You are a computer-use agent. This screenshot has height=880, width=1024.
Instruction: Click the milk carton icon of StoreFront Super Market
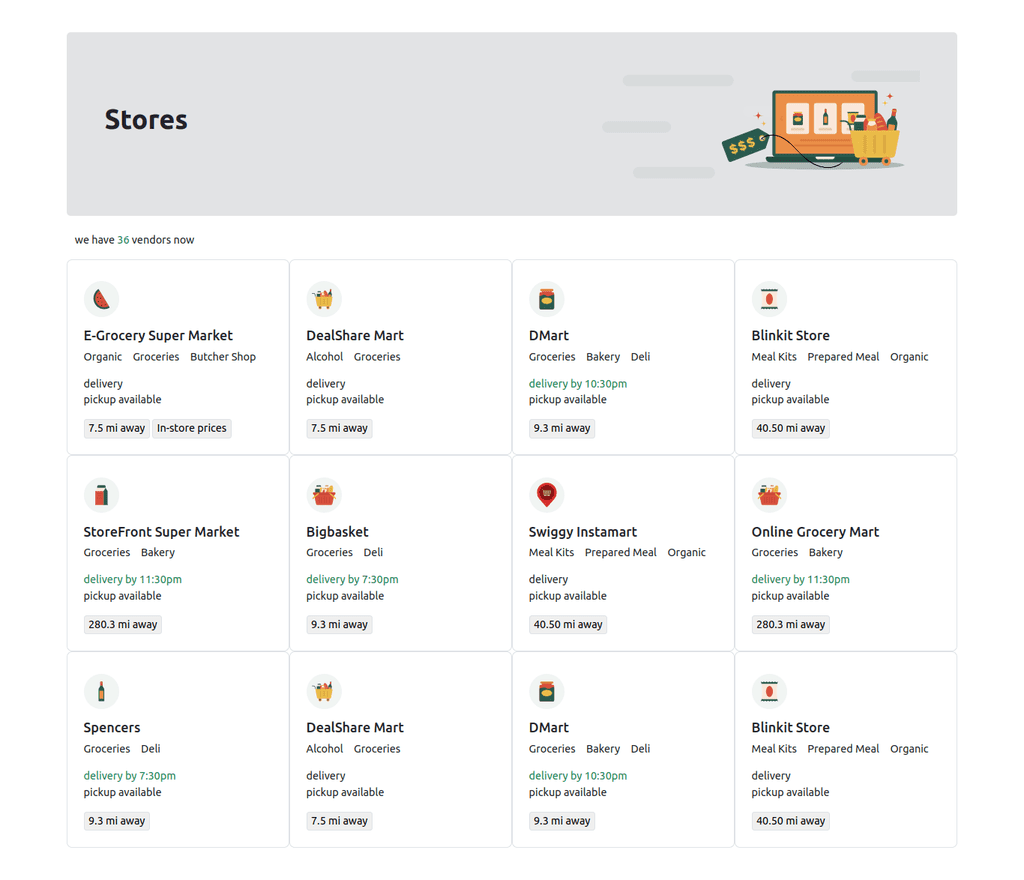click(101, 495)
